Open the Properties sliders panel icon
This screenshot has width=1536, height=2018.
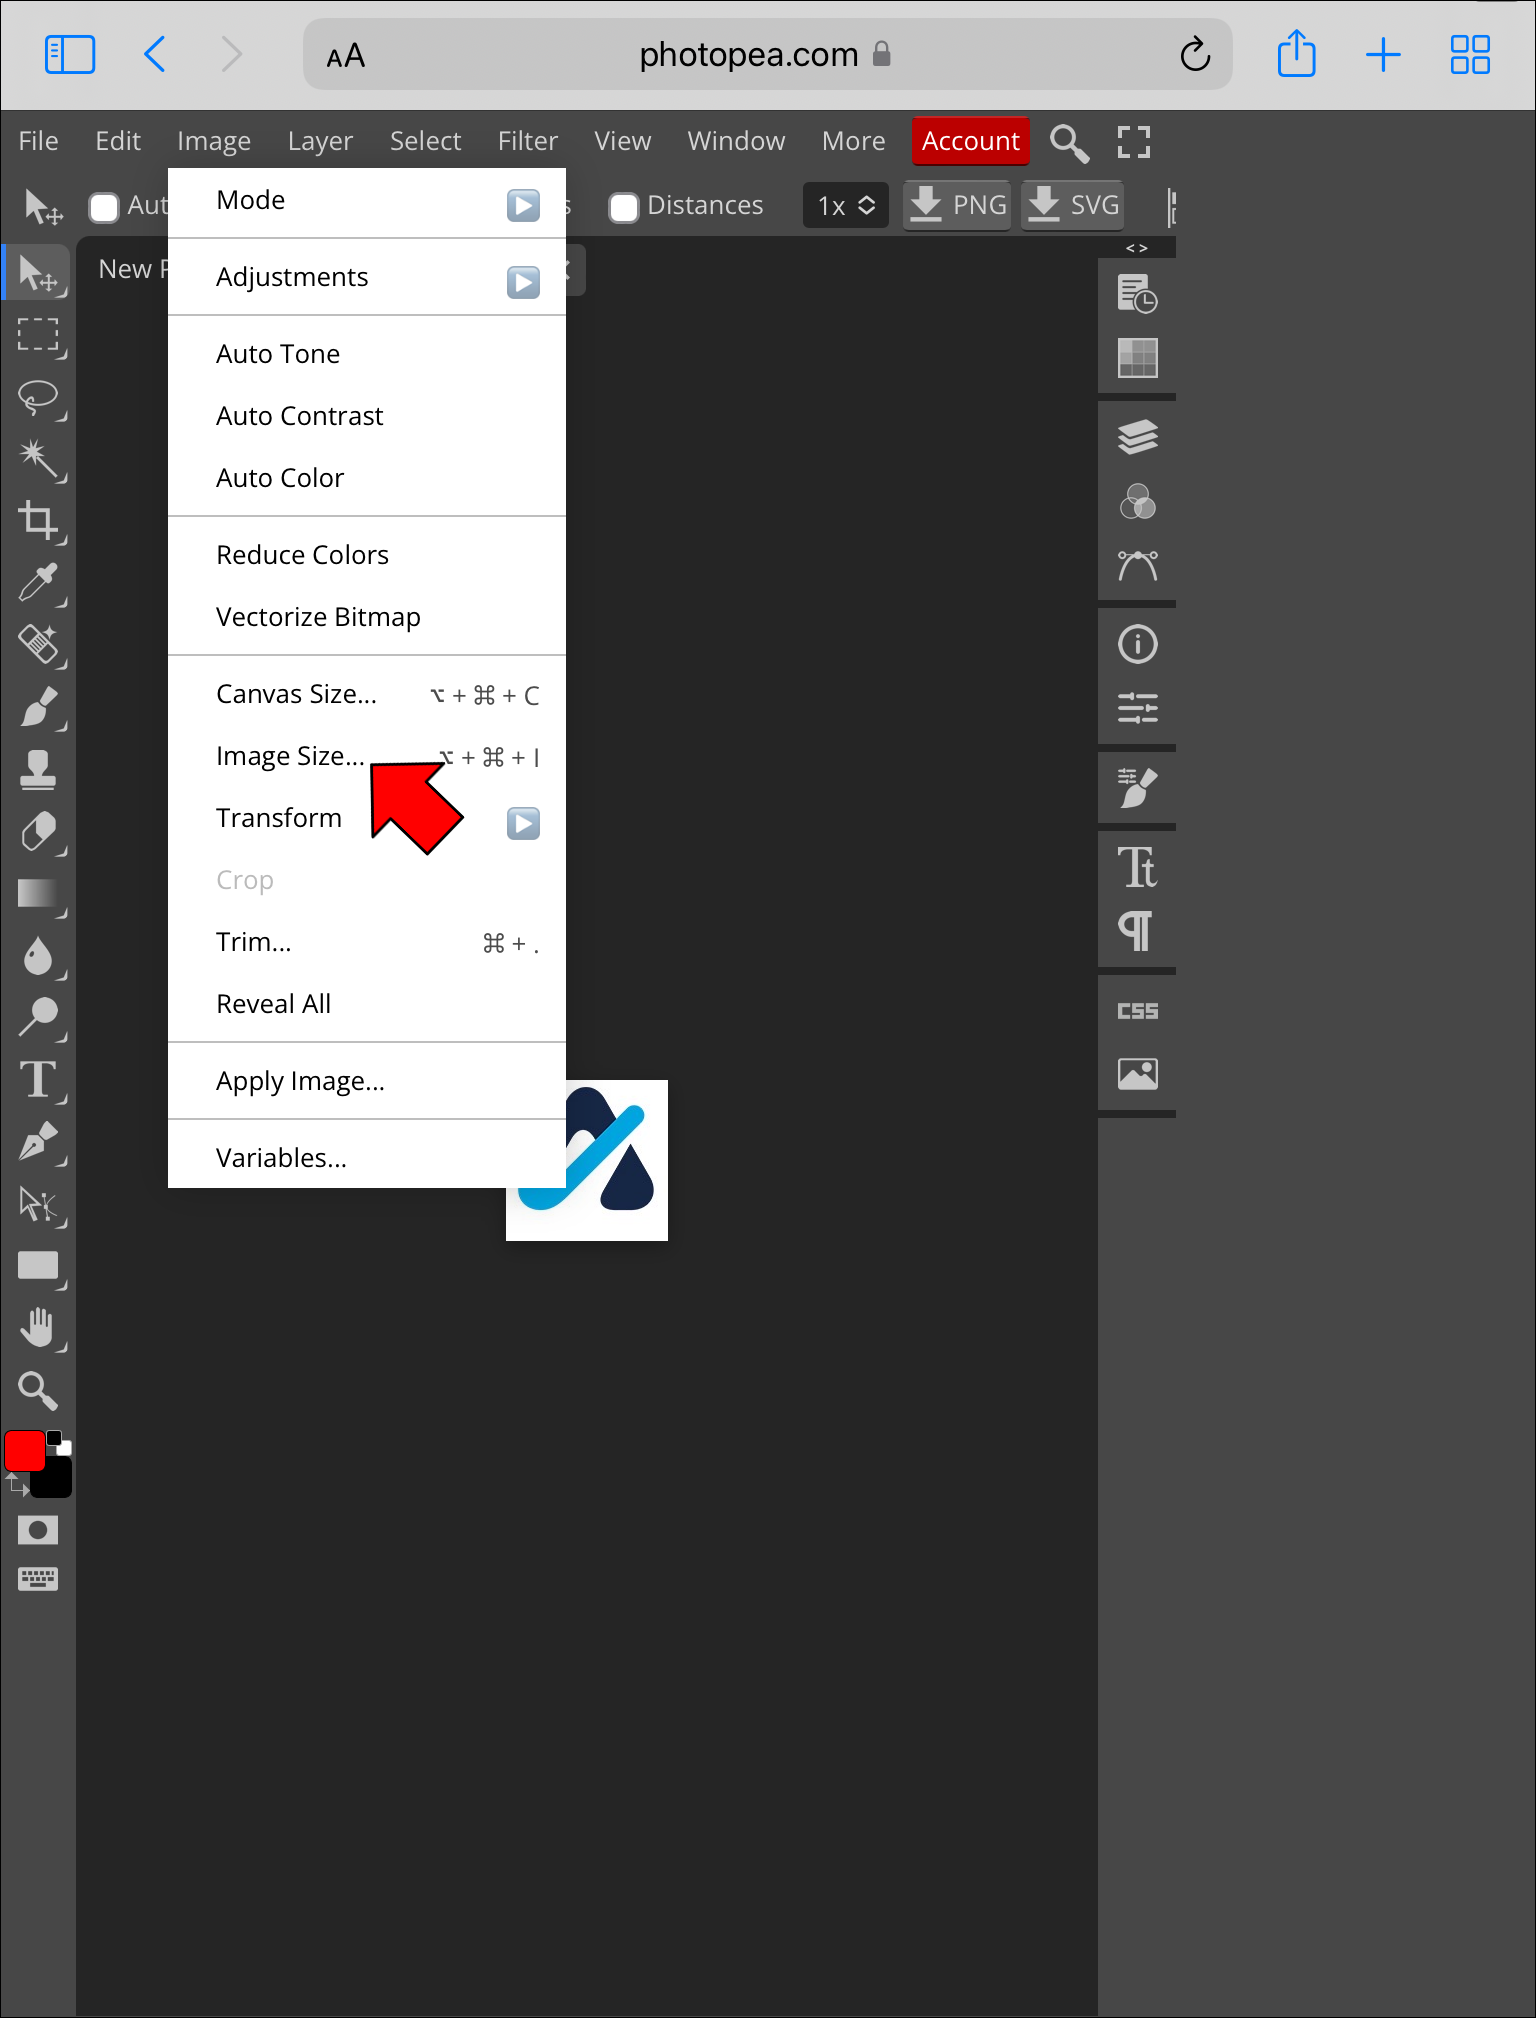tap(1137, 708)
